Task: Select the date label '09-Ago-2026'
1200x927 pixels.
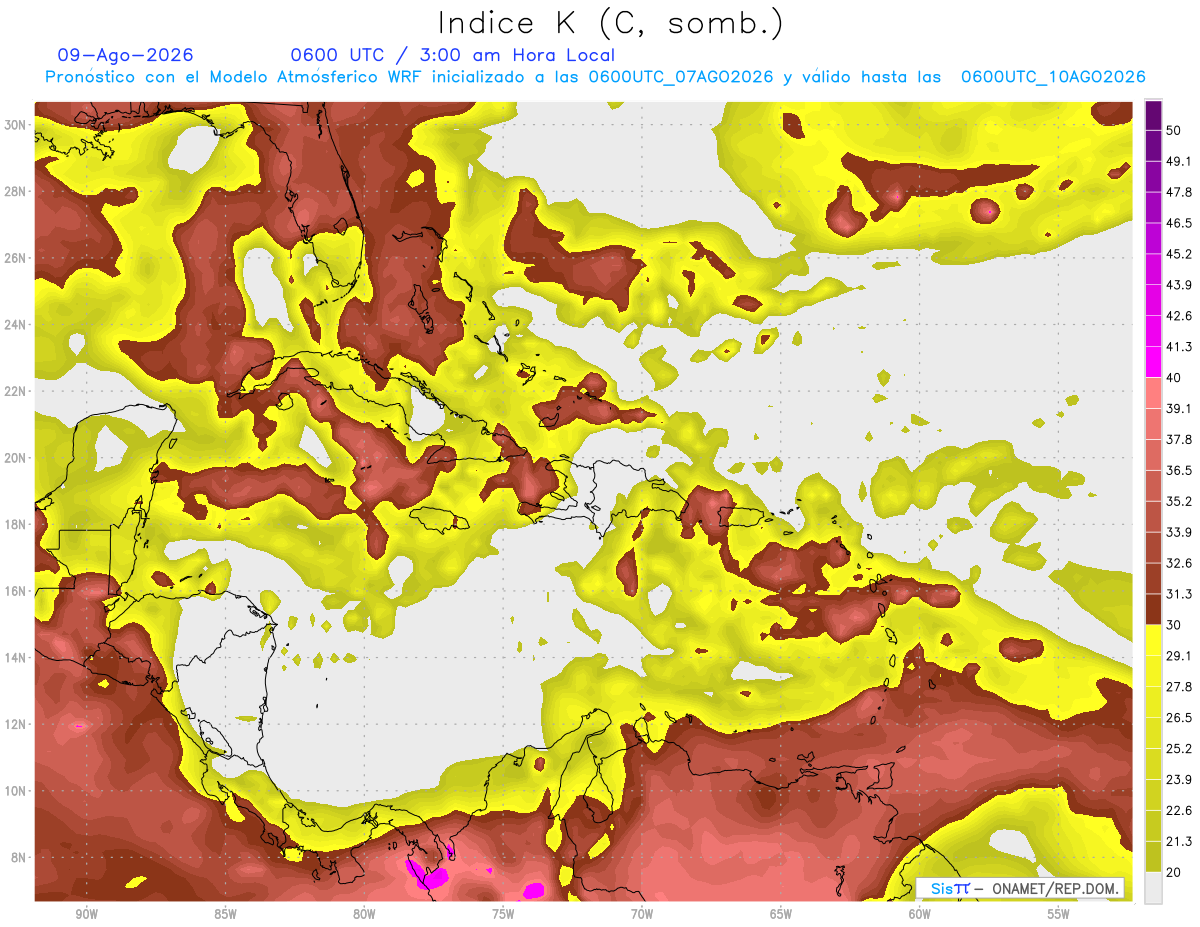Action: [x=126, y=55]
